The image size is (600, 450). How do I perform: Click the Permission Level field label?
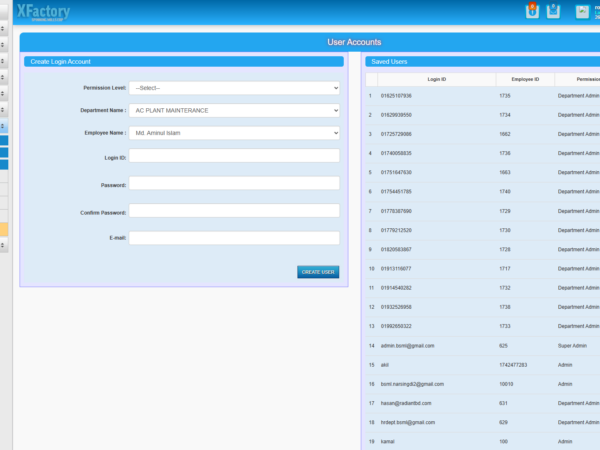[104, 88]
